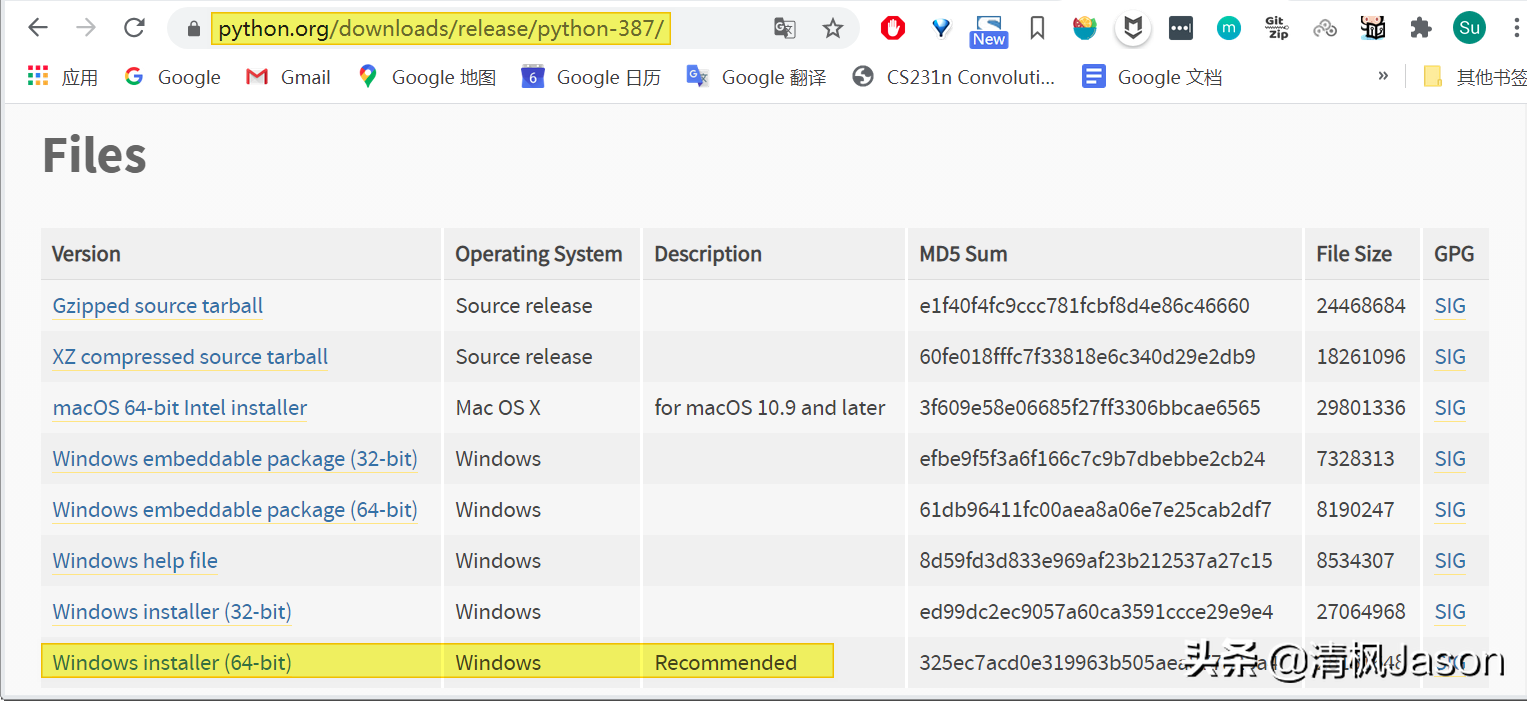Download the Windows installer (64-bit)
Viewport: 1527px width, 701px height.
click(172, 663)
